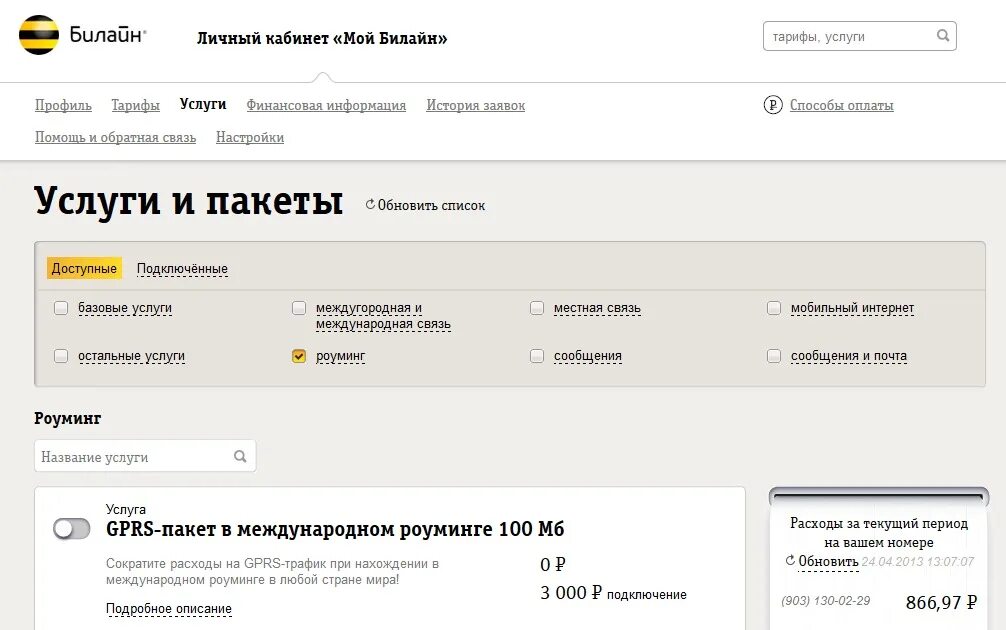1006x630 pixels.
Task: Click the 866,97 ₽ expense amount
Action: tap(941, 602)
